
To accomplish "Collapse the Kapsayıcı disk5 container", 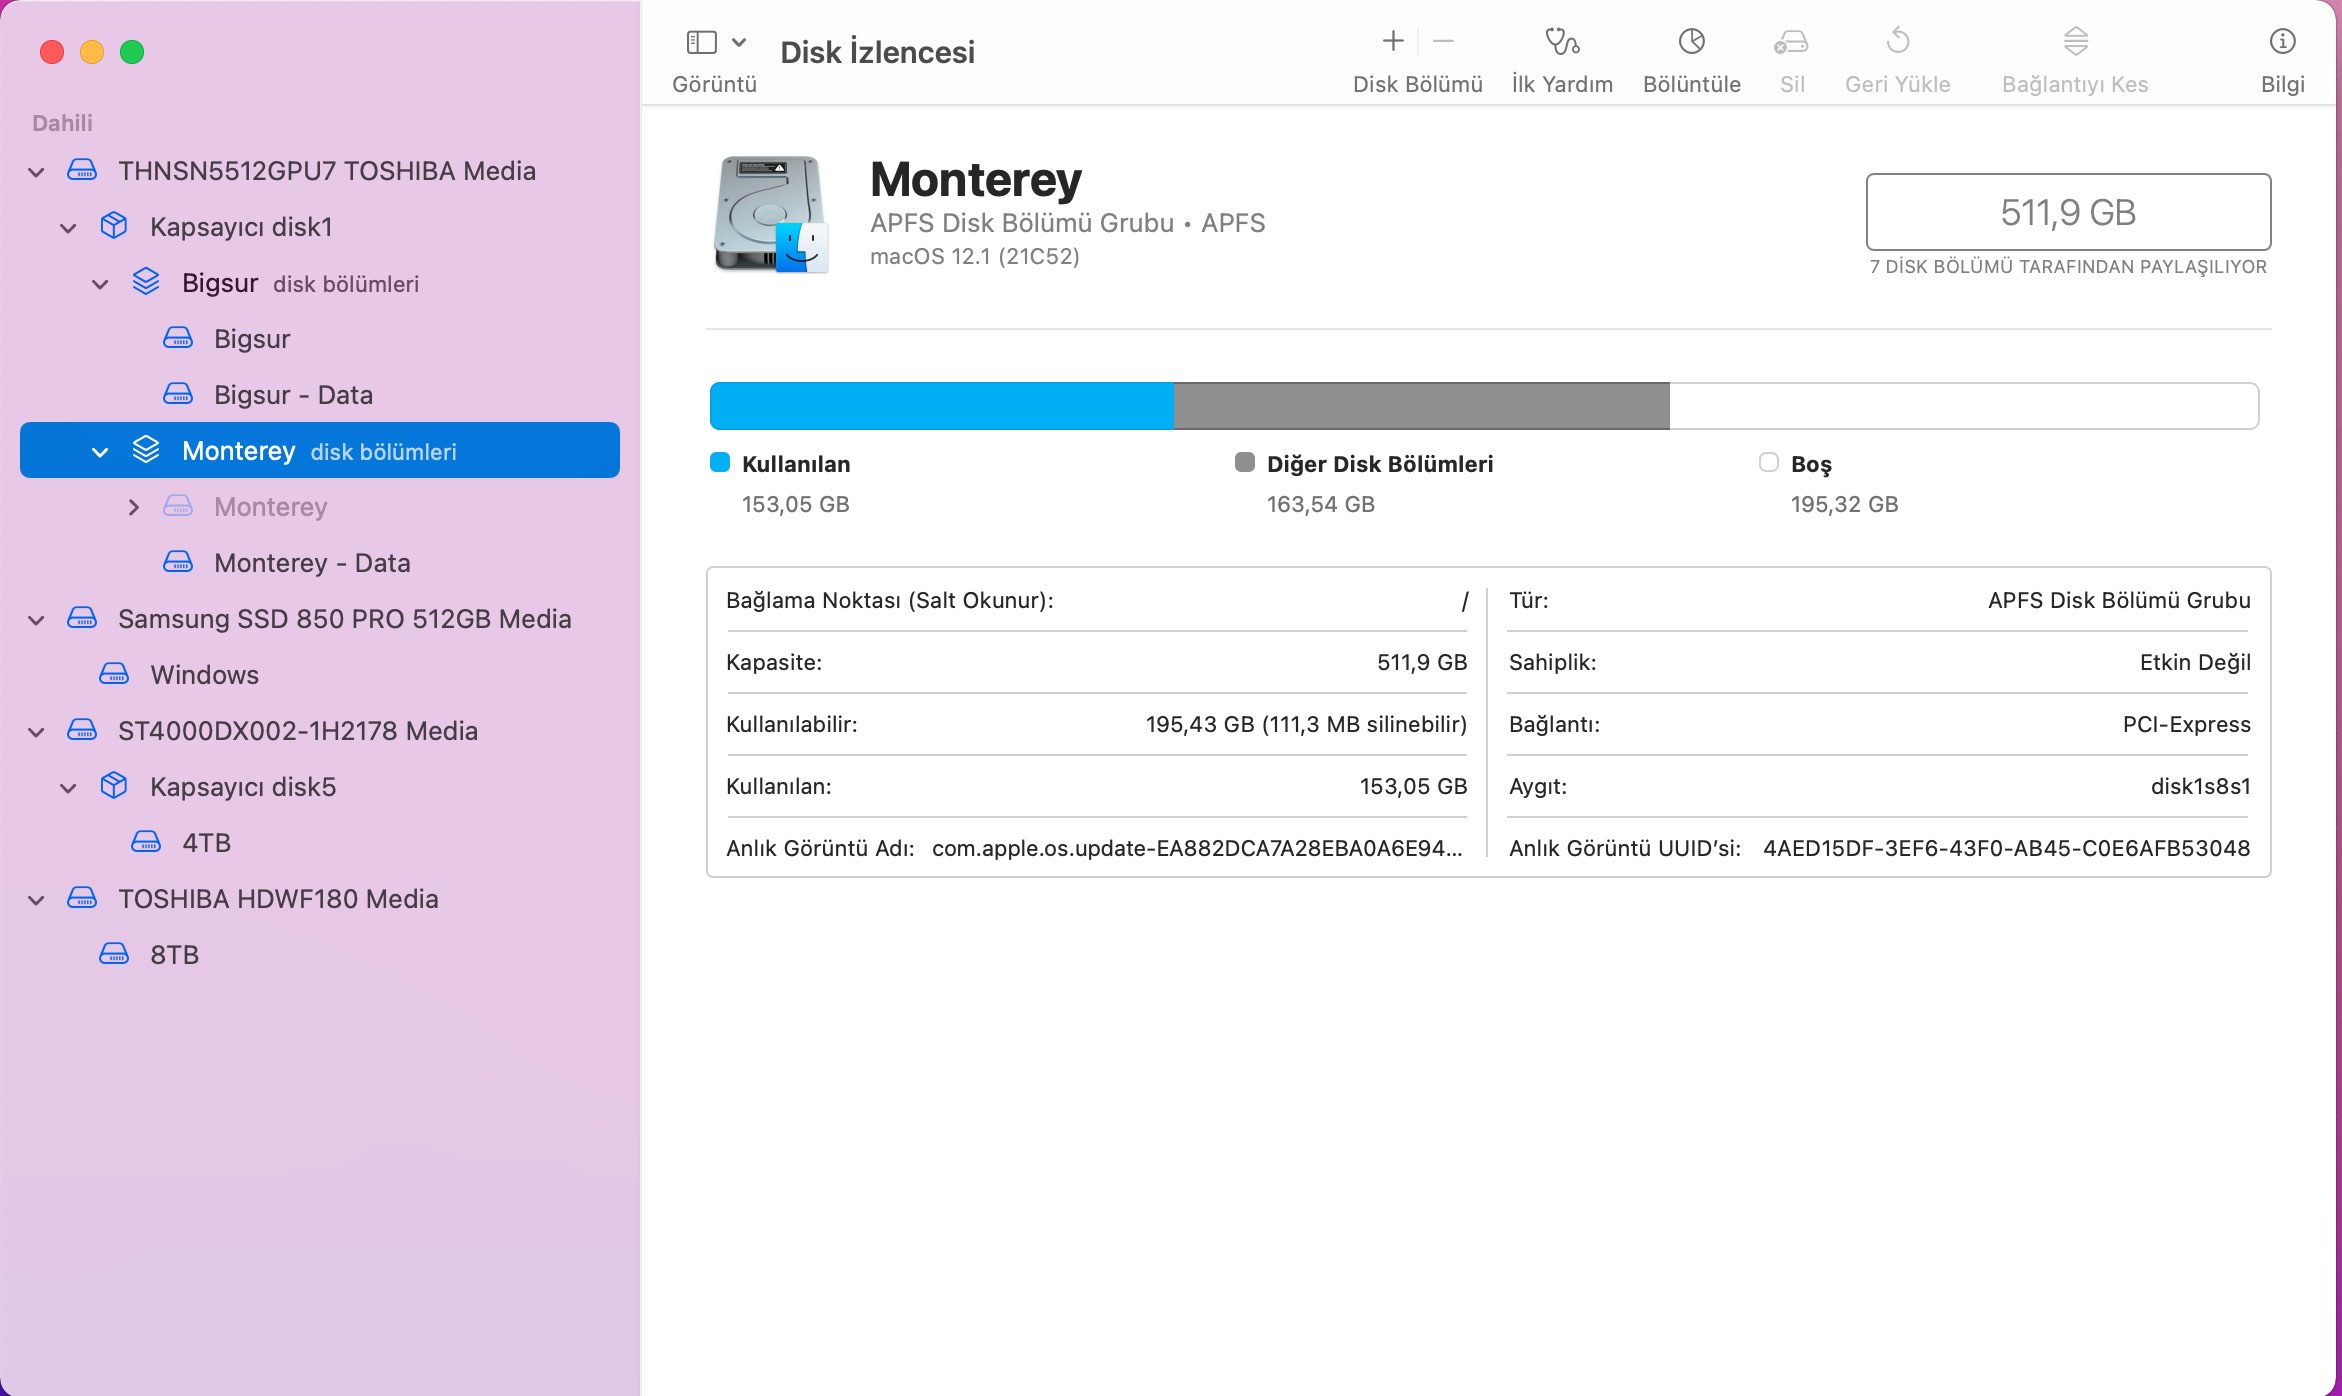I will [x=69, y=787].
